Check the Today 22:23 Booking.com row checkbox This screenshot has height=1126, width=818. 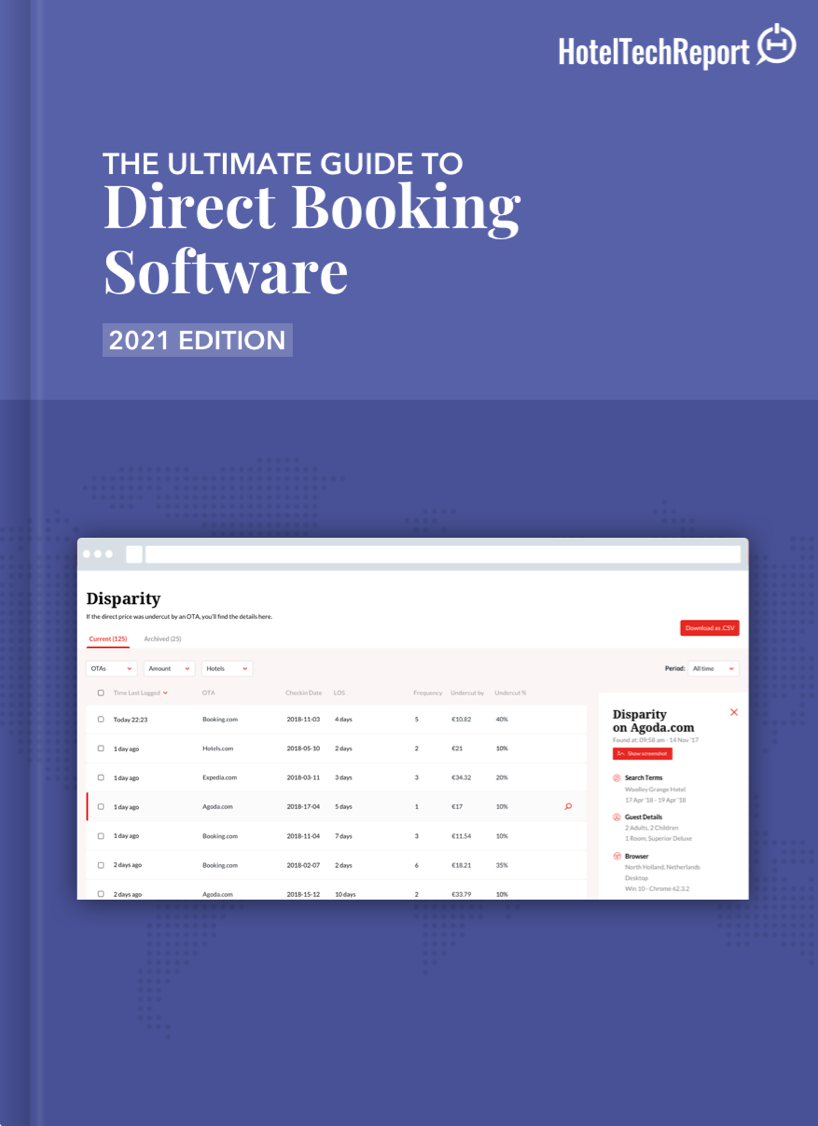[x=101, y=719]
